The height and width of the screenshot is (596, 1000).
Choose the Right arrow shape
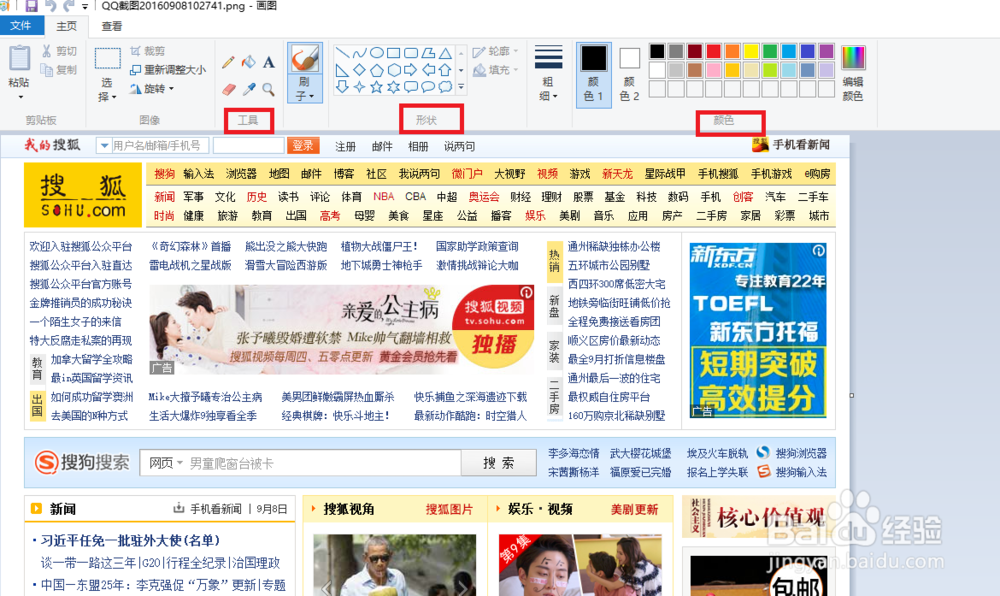pyautogui.click(x=411, y=70)
